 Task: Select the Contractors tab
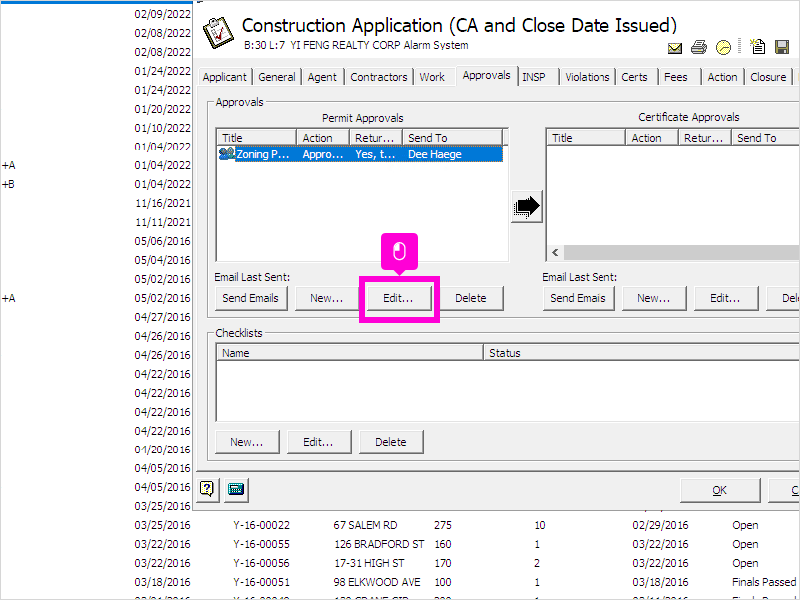(x=379, y=77)
